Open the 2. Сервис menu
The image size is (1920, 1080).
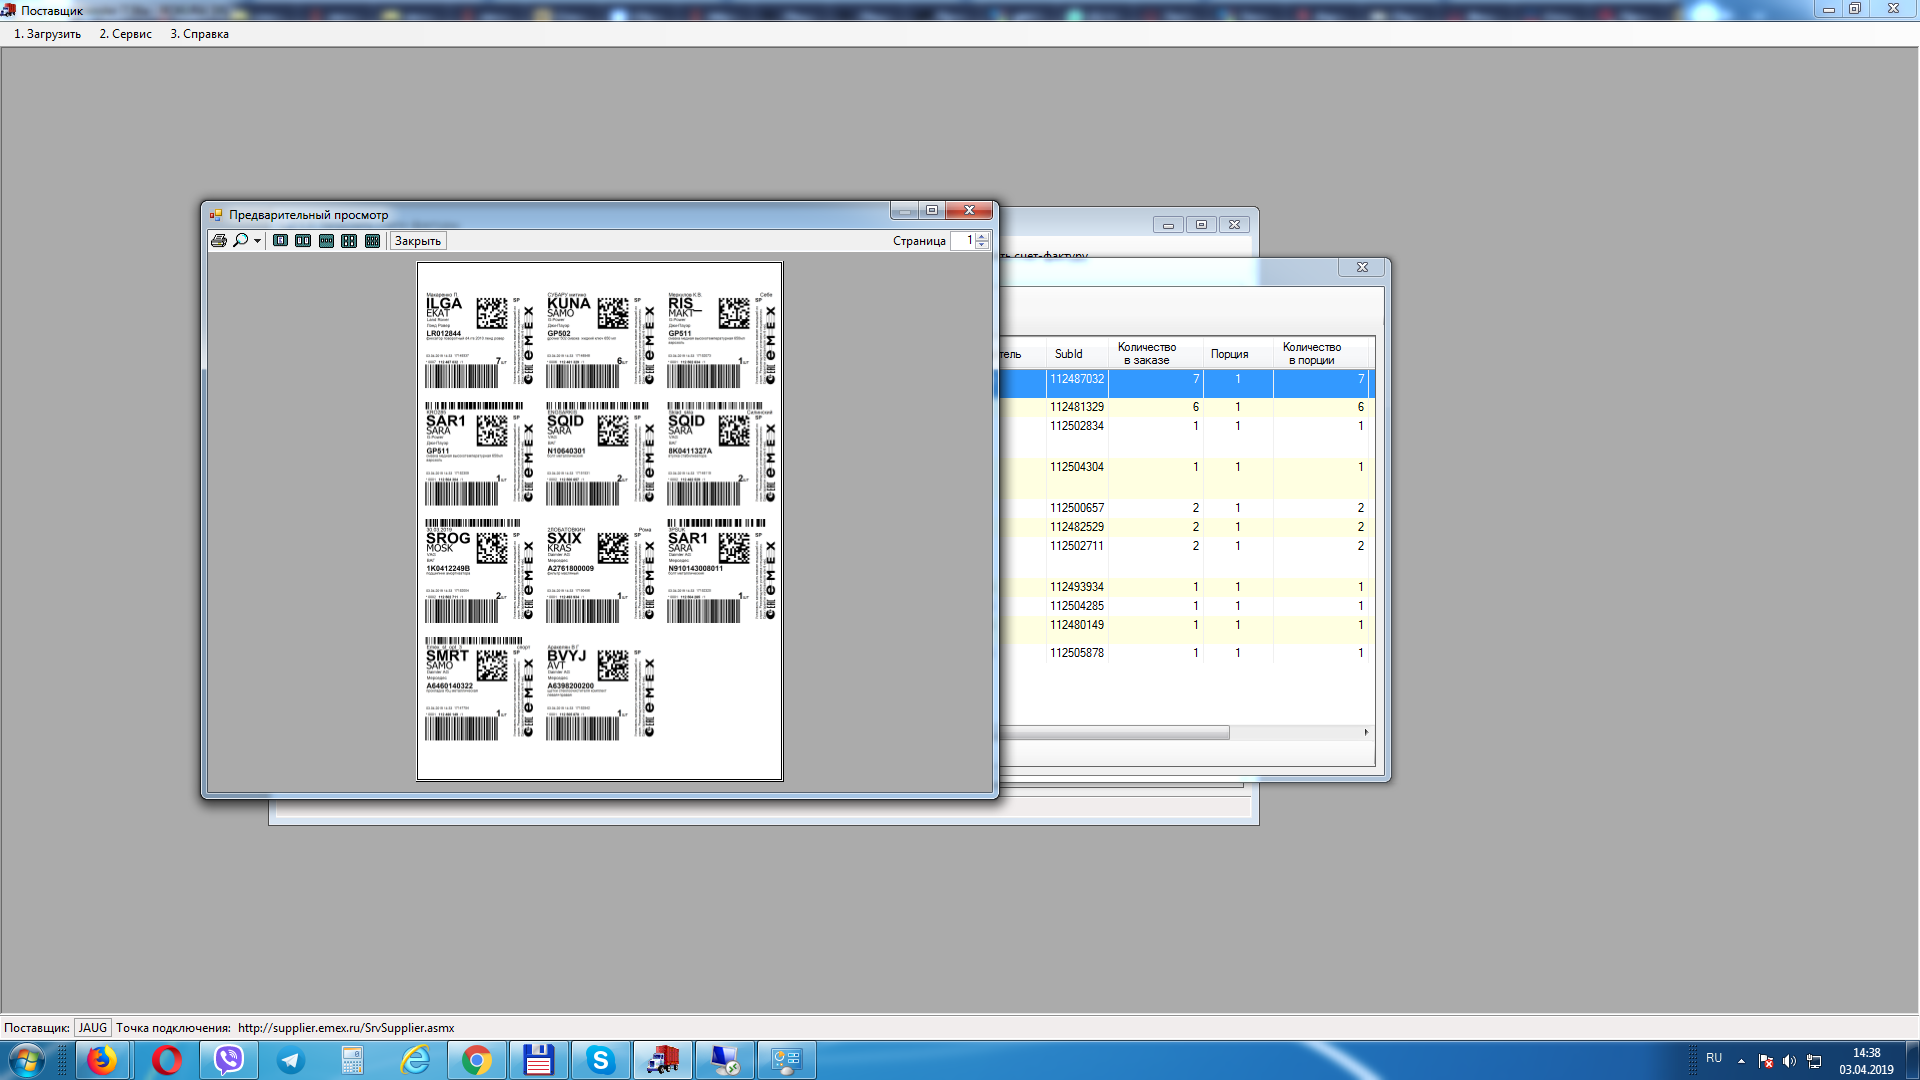[x=125, y=34]
